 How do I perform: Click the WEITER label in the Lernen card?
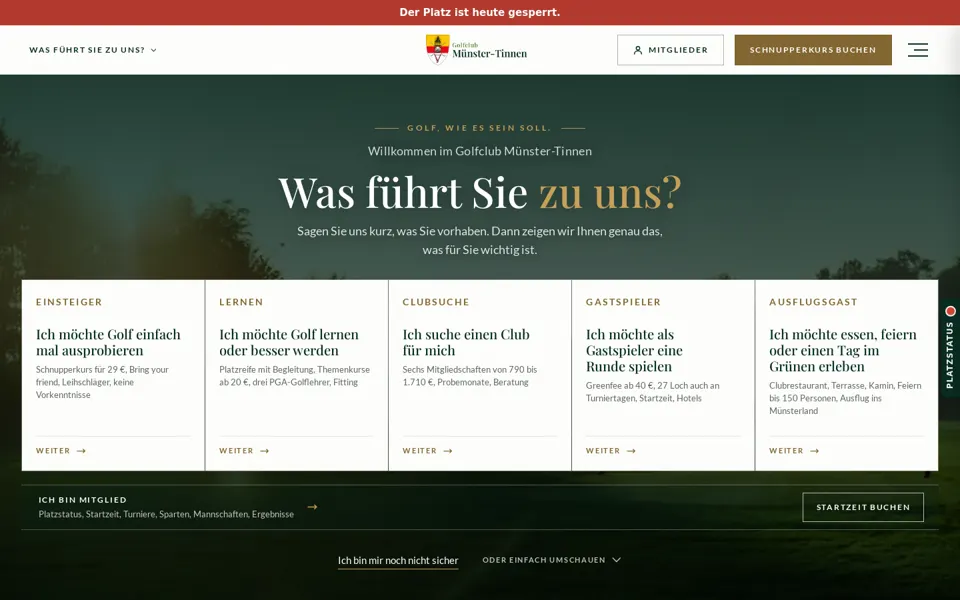click(x=236, y=451)
